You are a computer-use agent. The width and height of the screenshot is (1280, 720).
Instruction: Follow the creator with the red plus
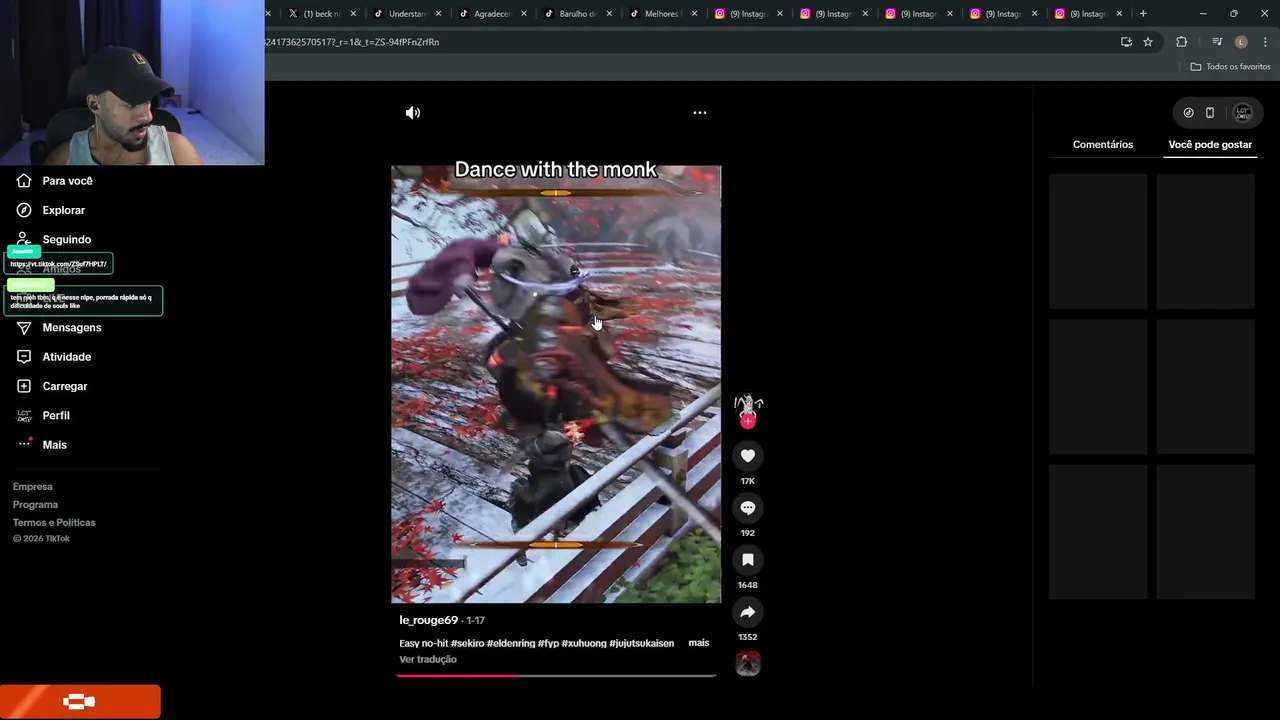click(748, 422)
